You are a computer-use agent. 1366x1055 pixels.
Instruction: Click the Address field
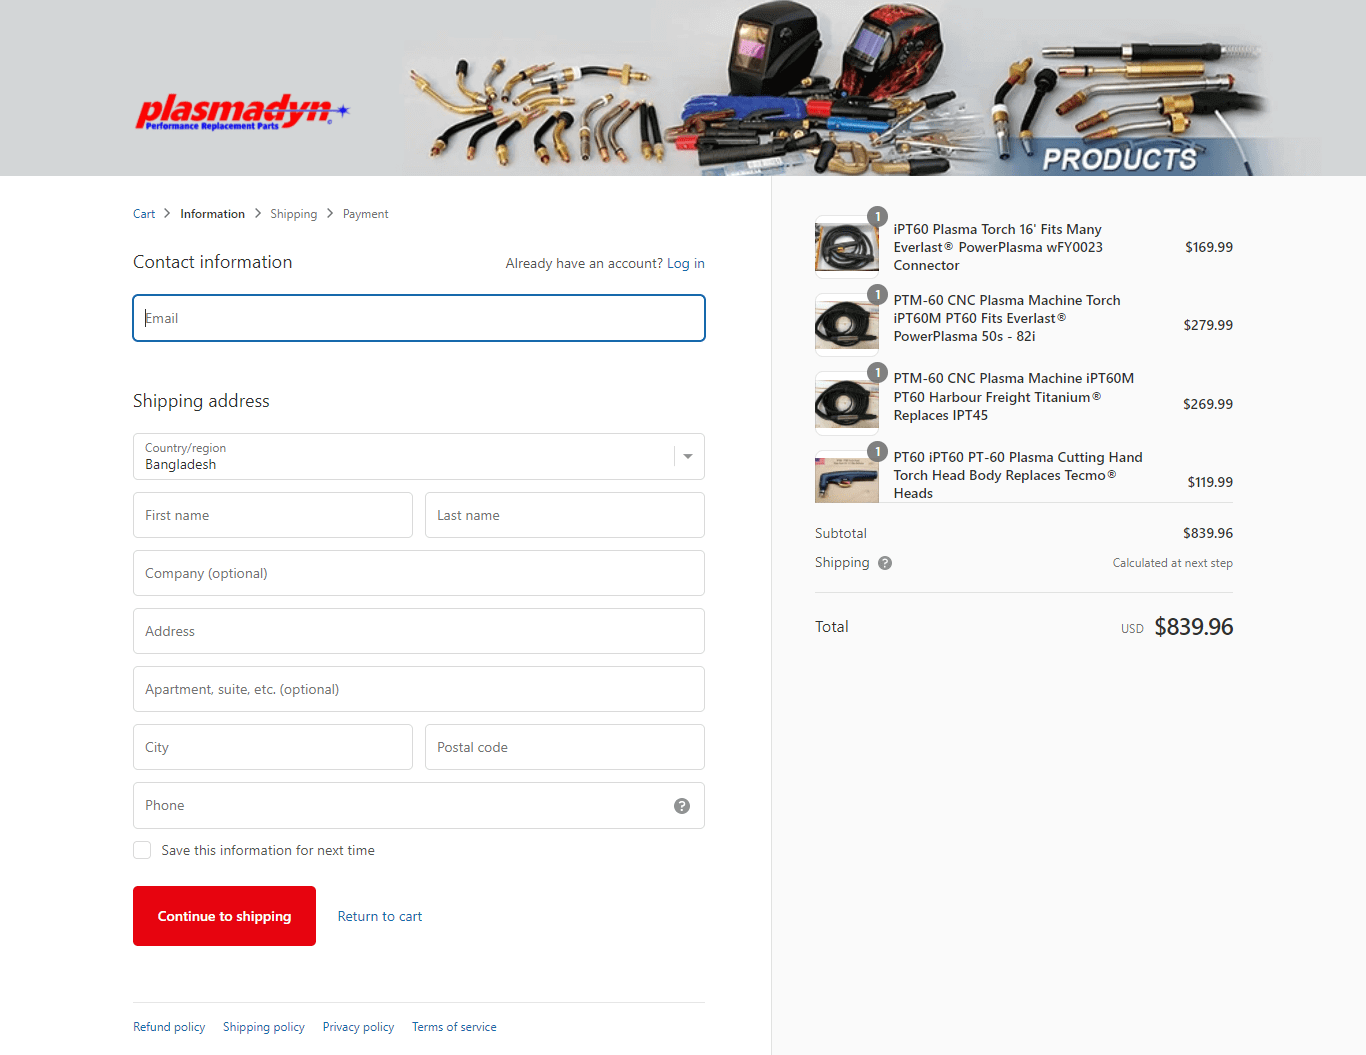419,631
